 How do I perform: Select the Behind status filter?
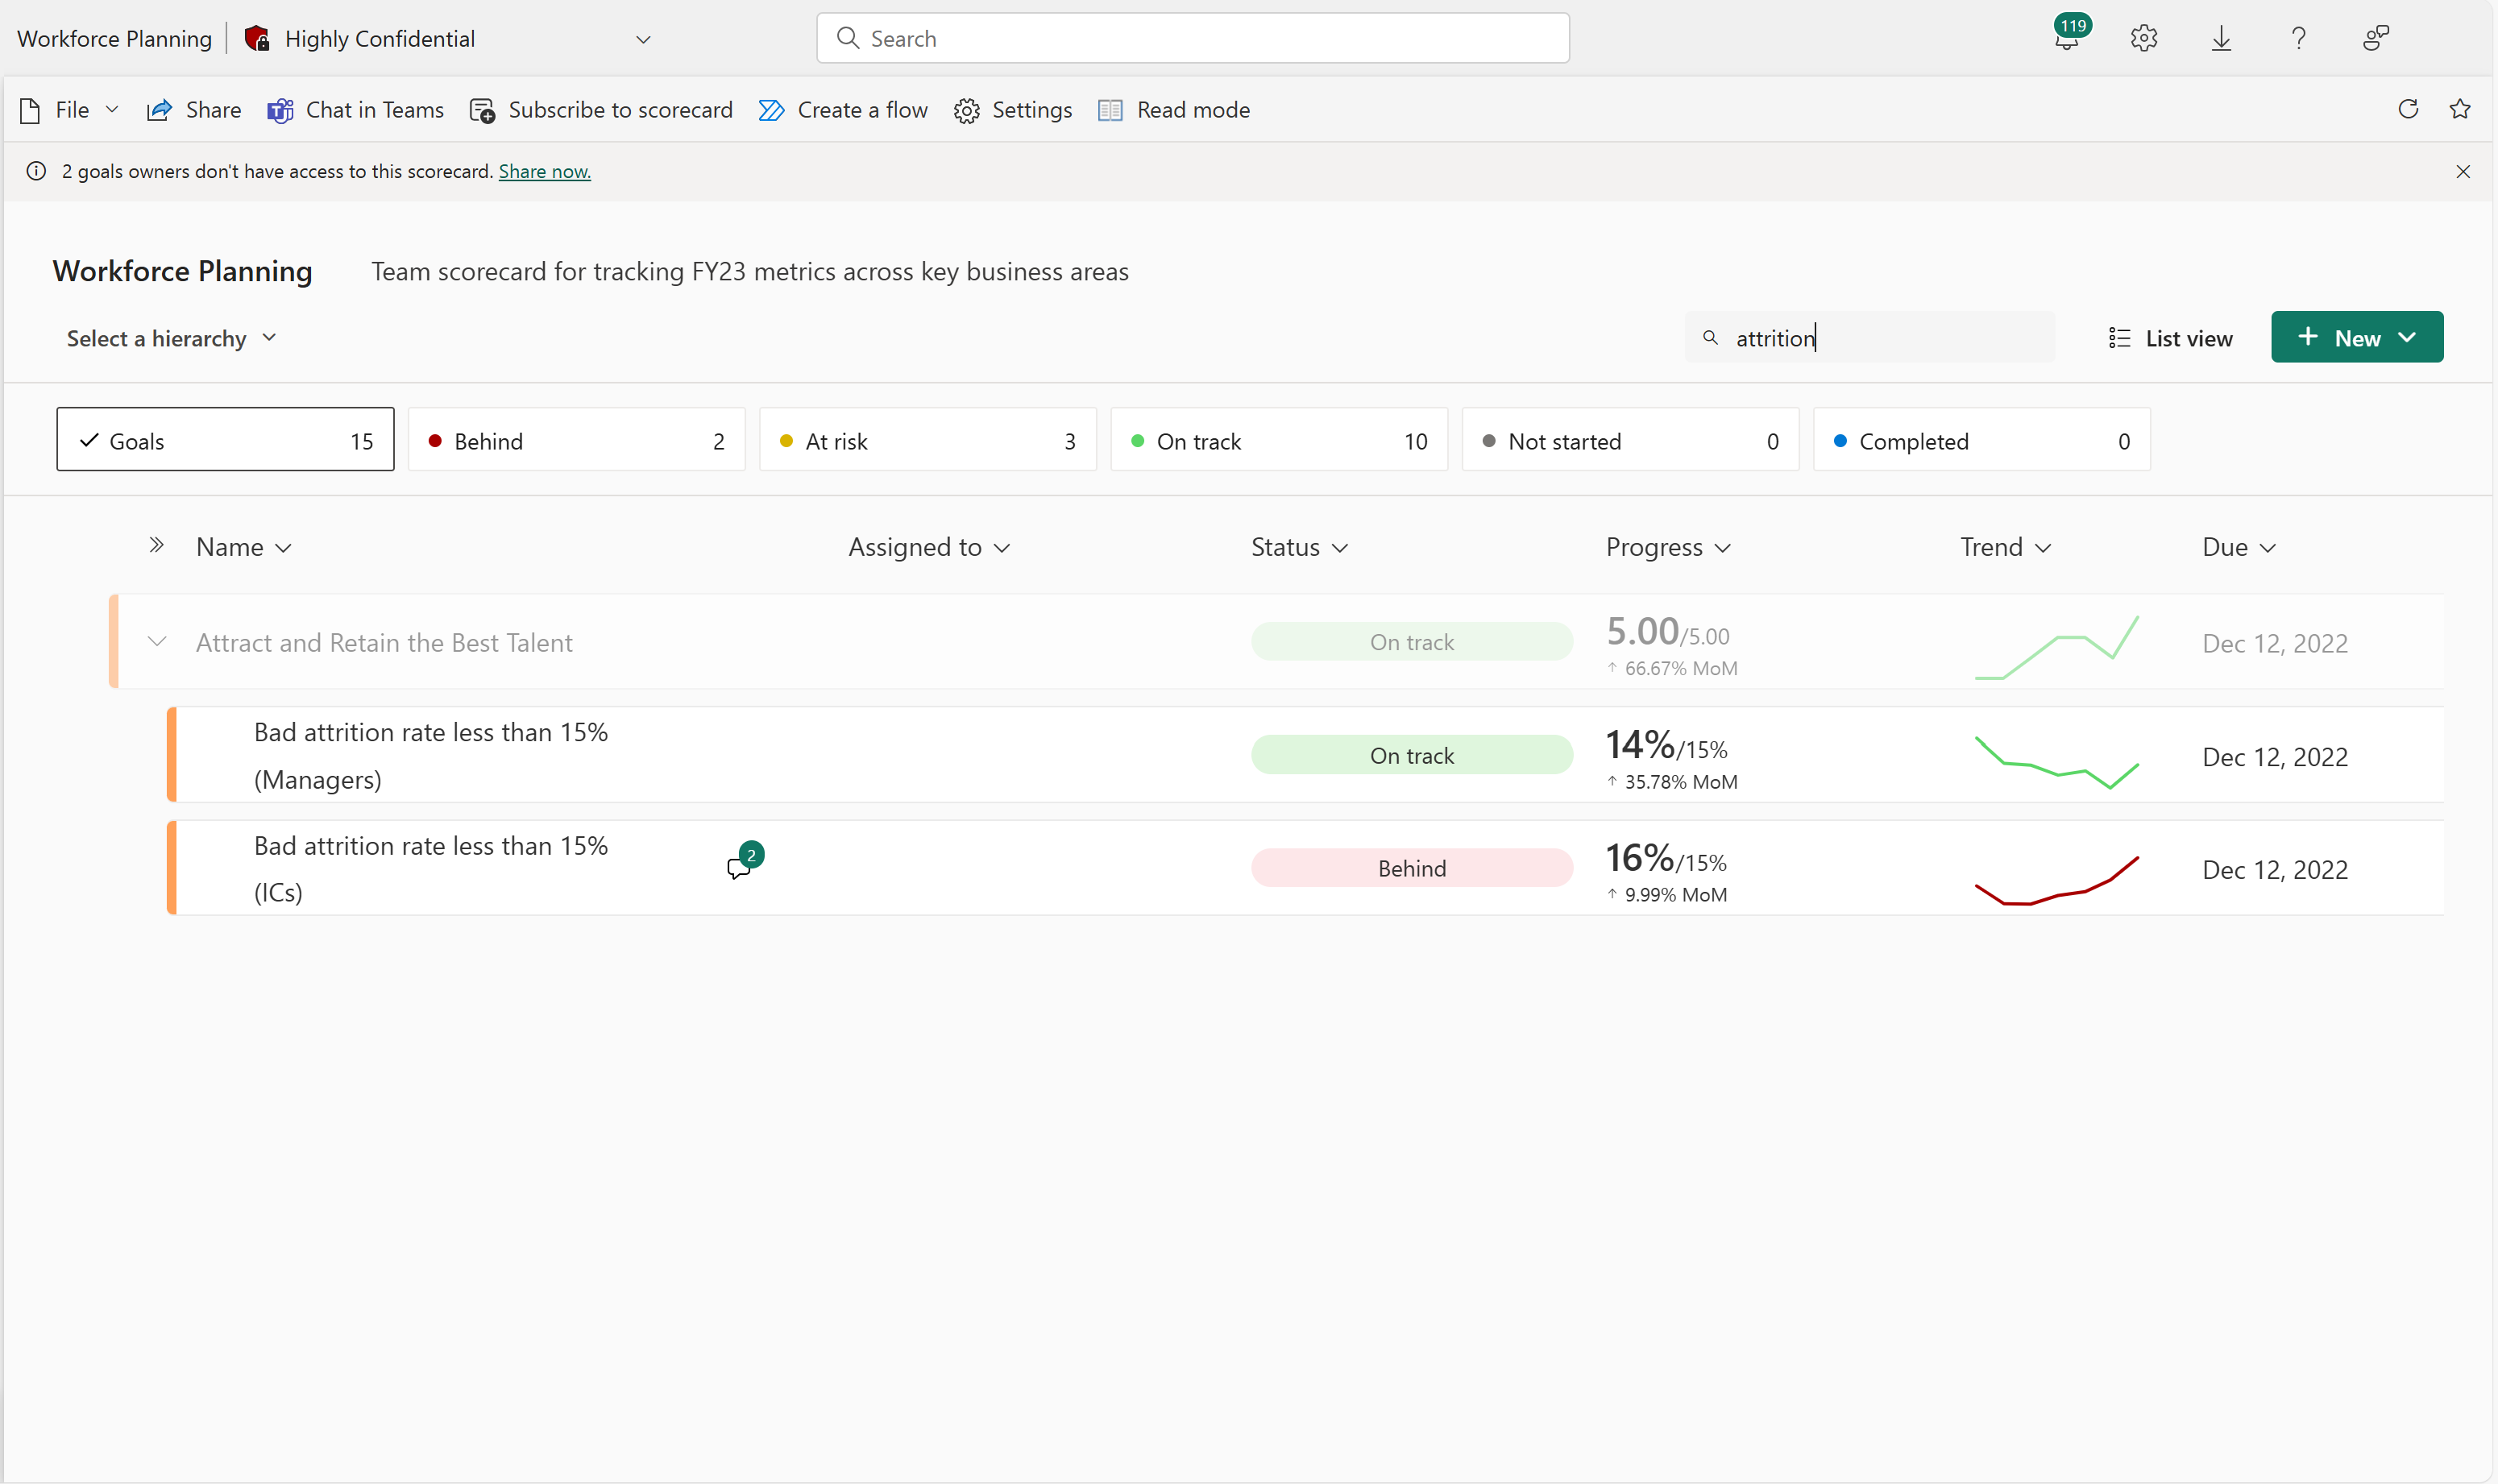(575, 440)
